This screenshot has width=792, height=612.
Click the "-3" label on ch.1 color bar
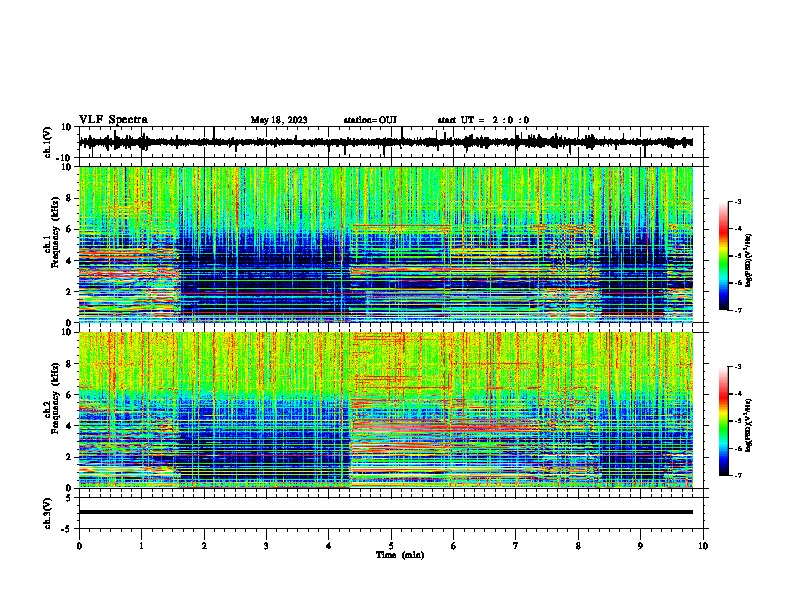737,201
